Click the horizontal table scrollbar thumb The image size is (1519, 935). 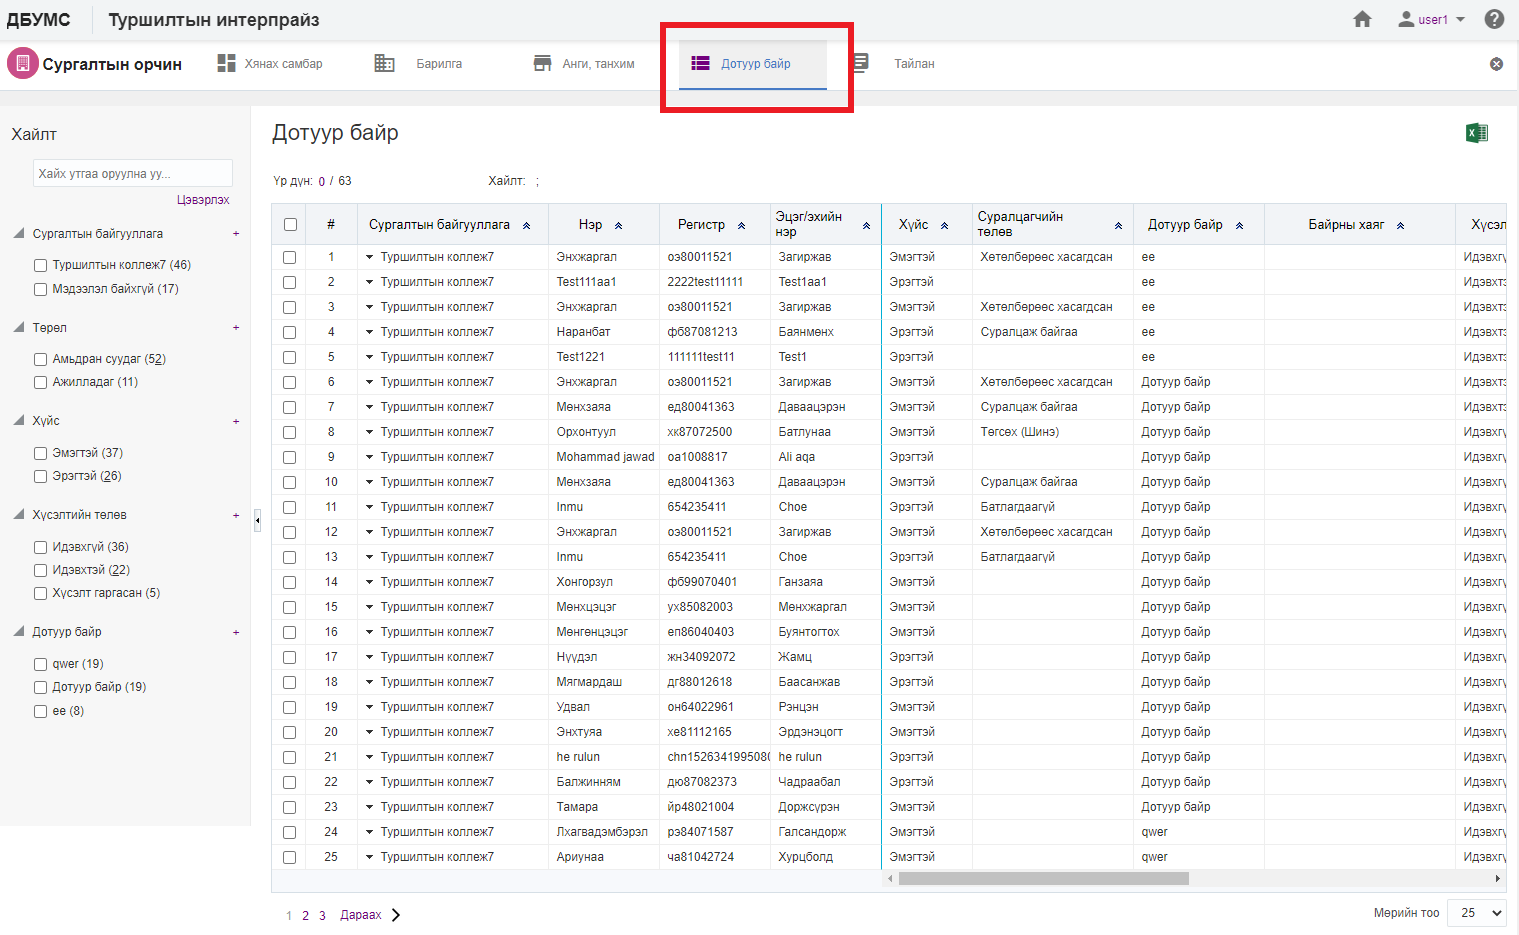[1043, 879]
